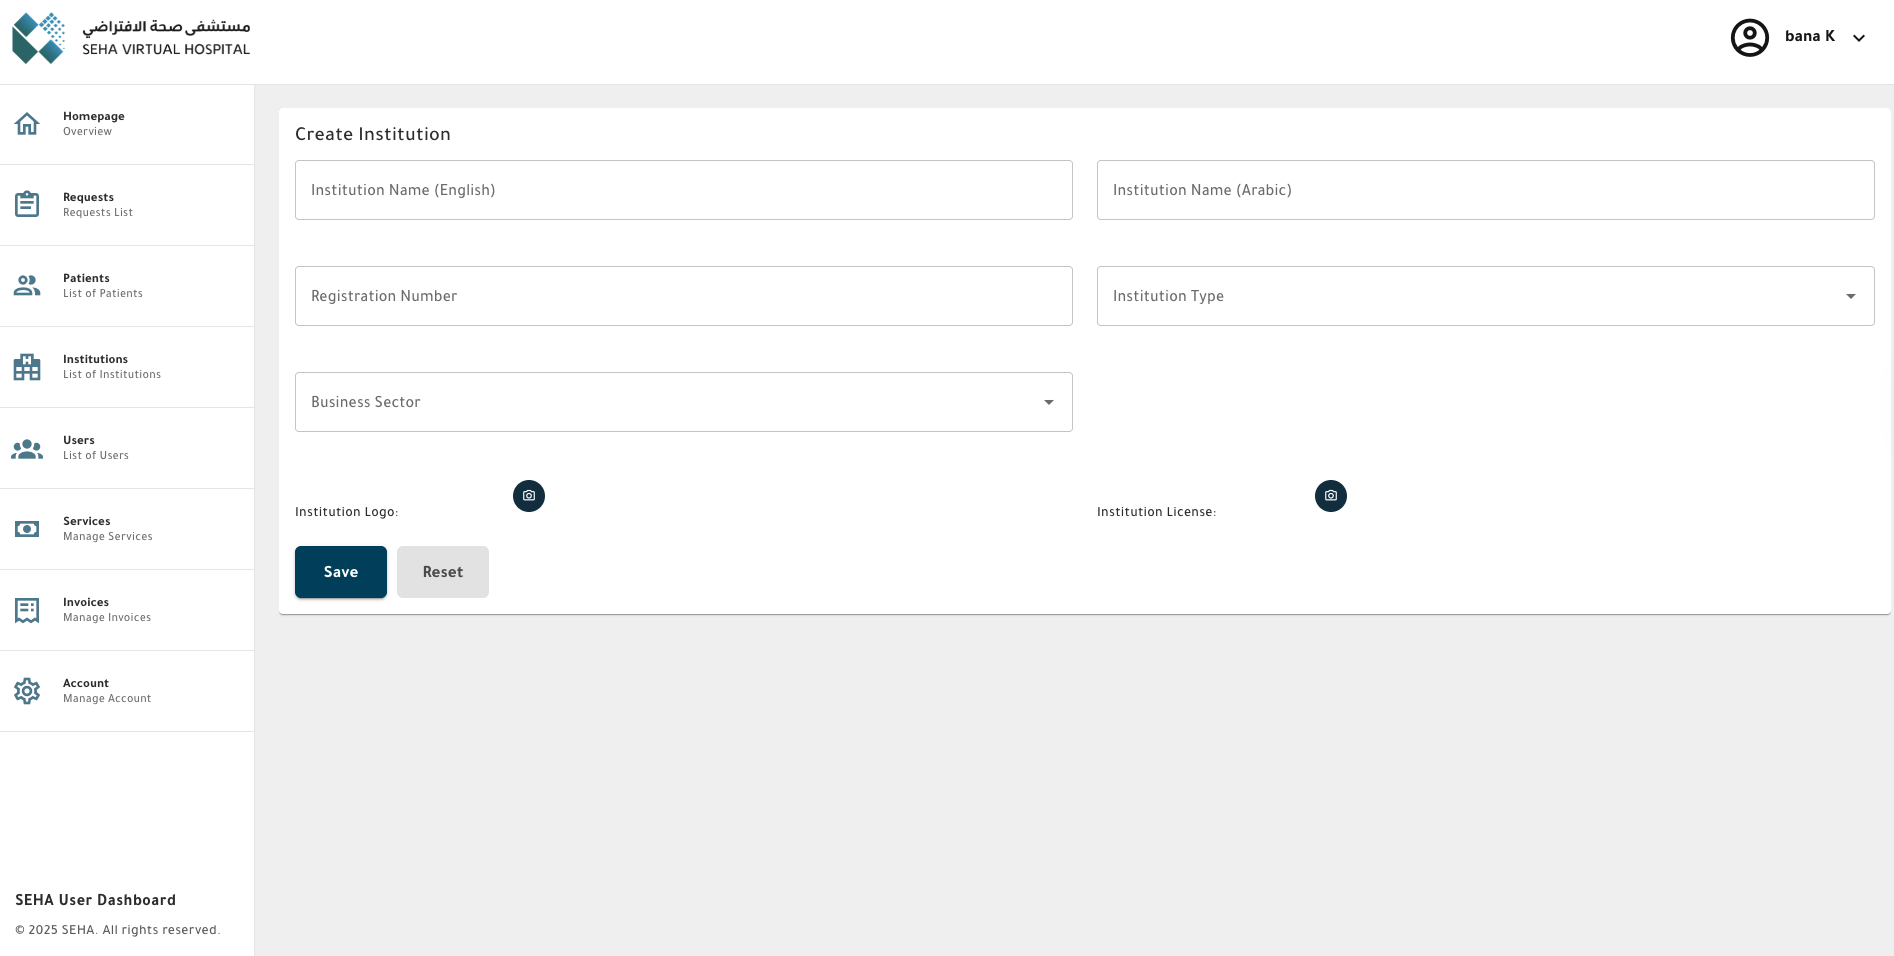Open the Business Sector dropdown
This screenshot has height=956, width=1894.
tap(1048, 402)
